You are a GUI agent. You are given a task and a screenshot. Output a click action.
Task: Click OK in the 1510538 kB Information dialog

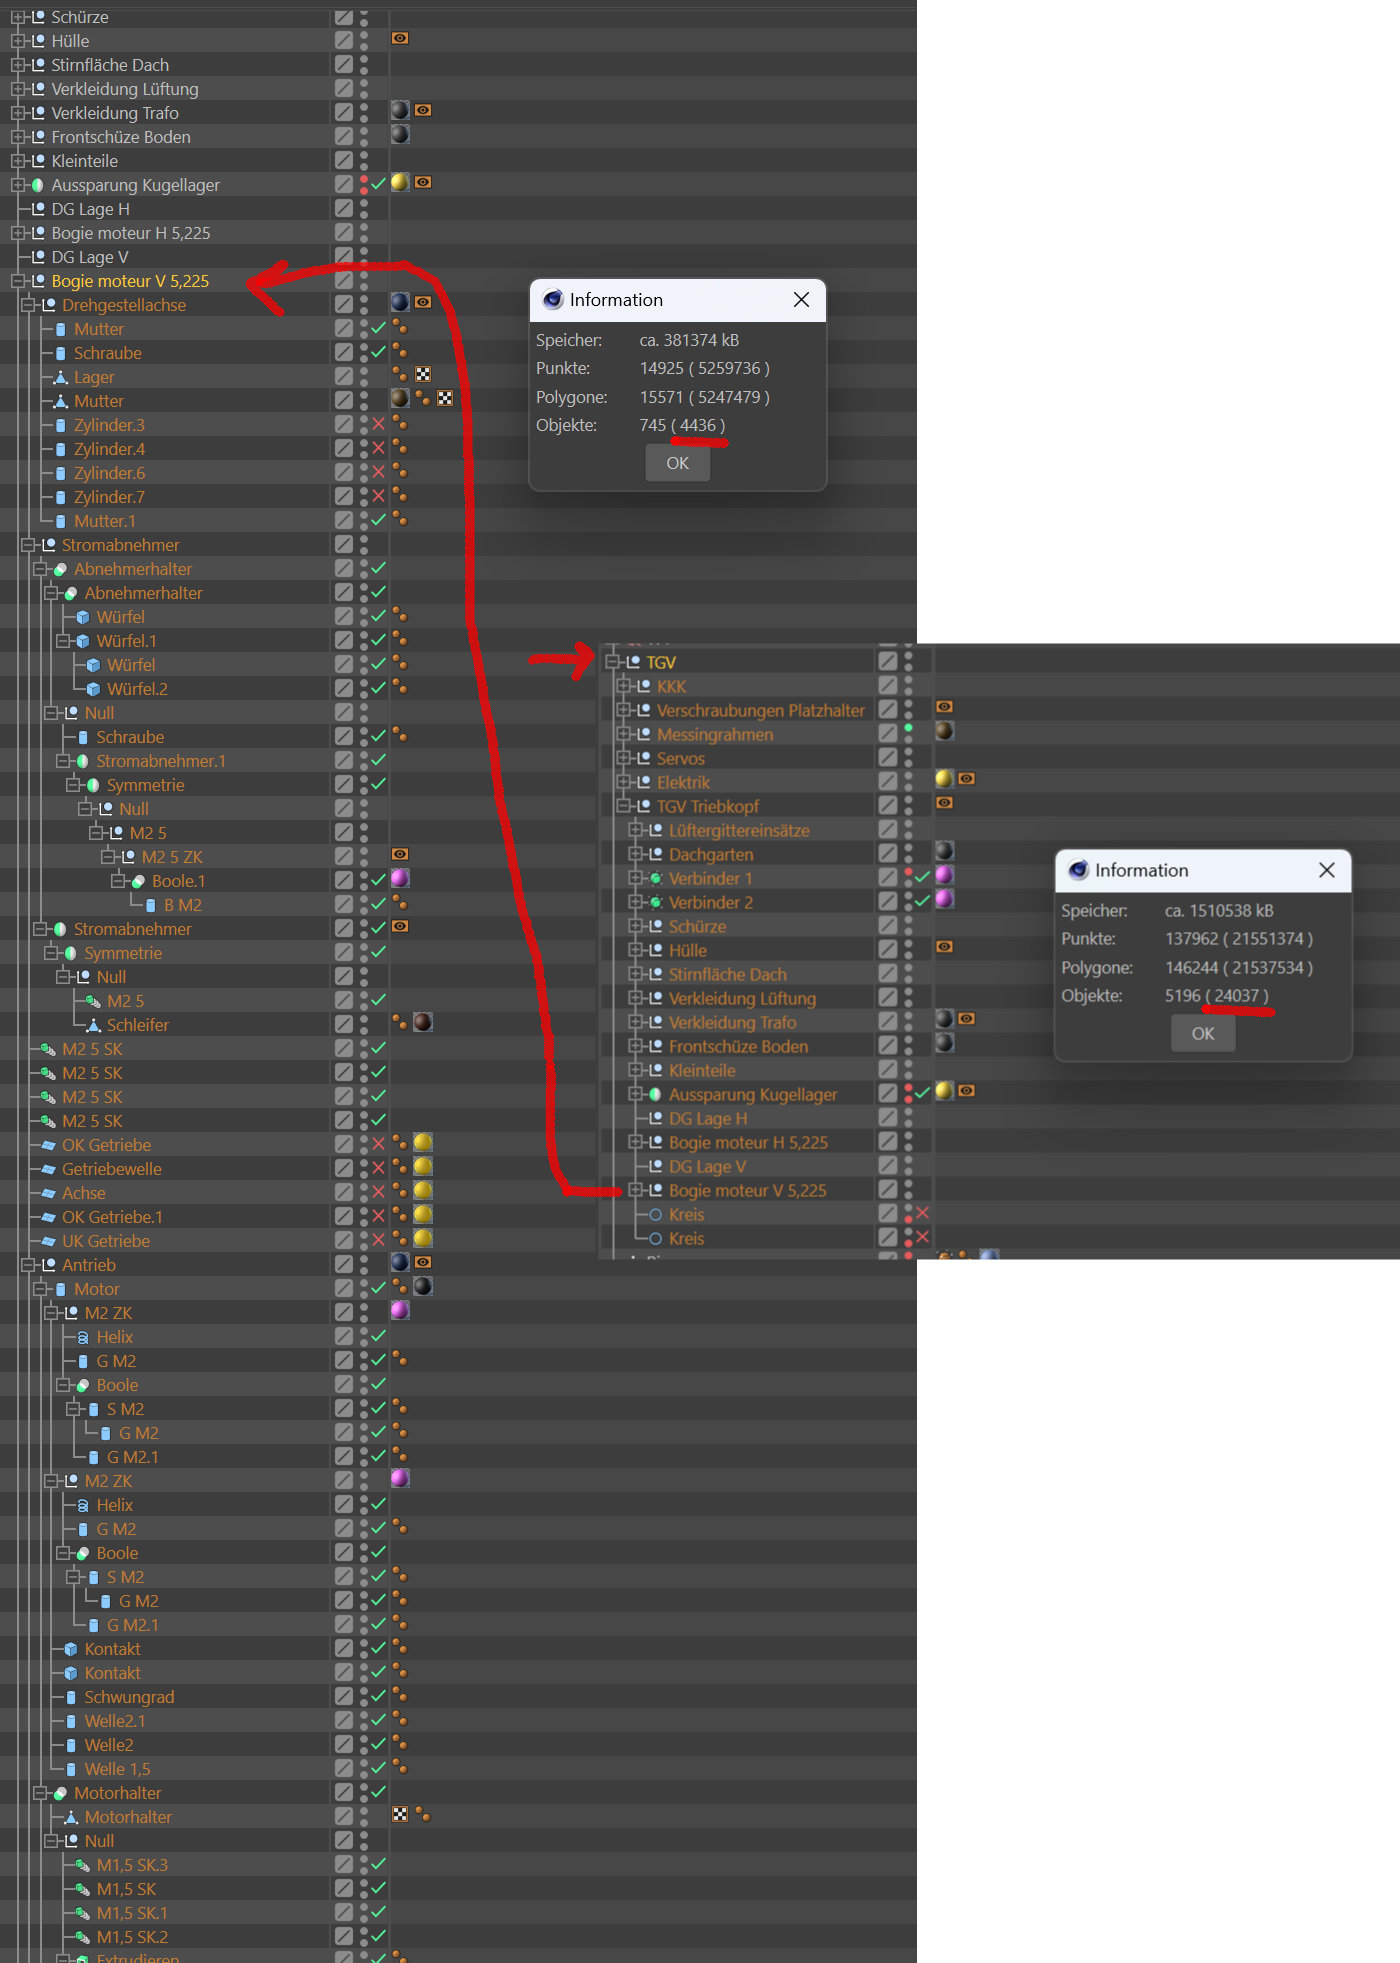[x=1203, y=1033]
